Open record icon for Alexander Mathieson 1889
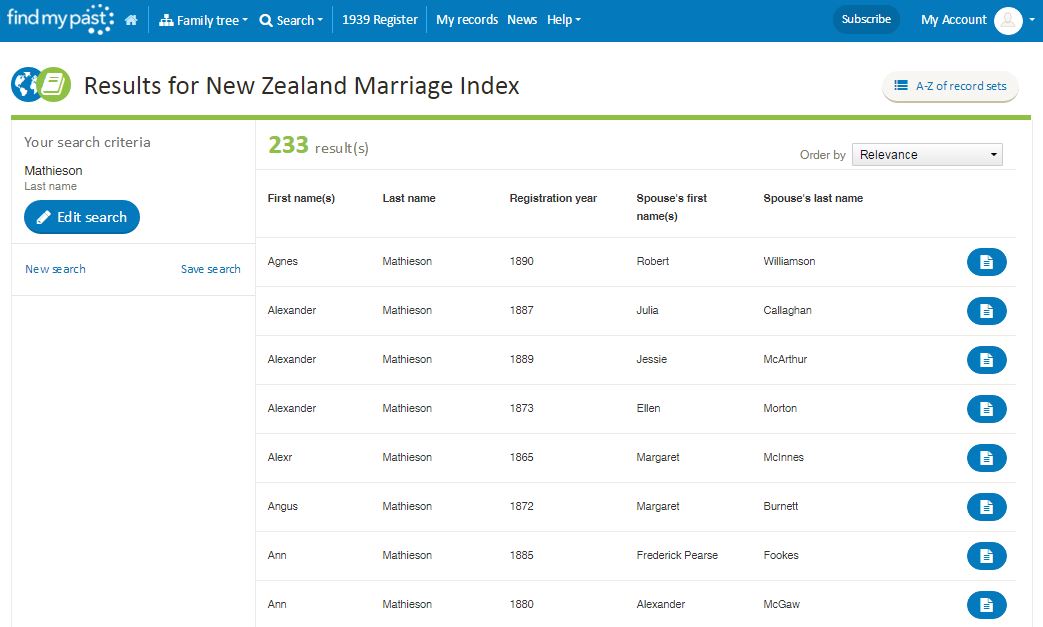This screenshot has height=627, width=1043. [x=986, y=360]
